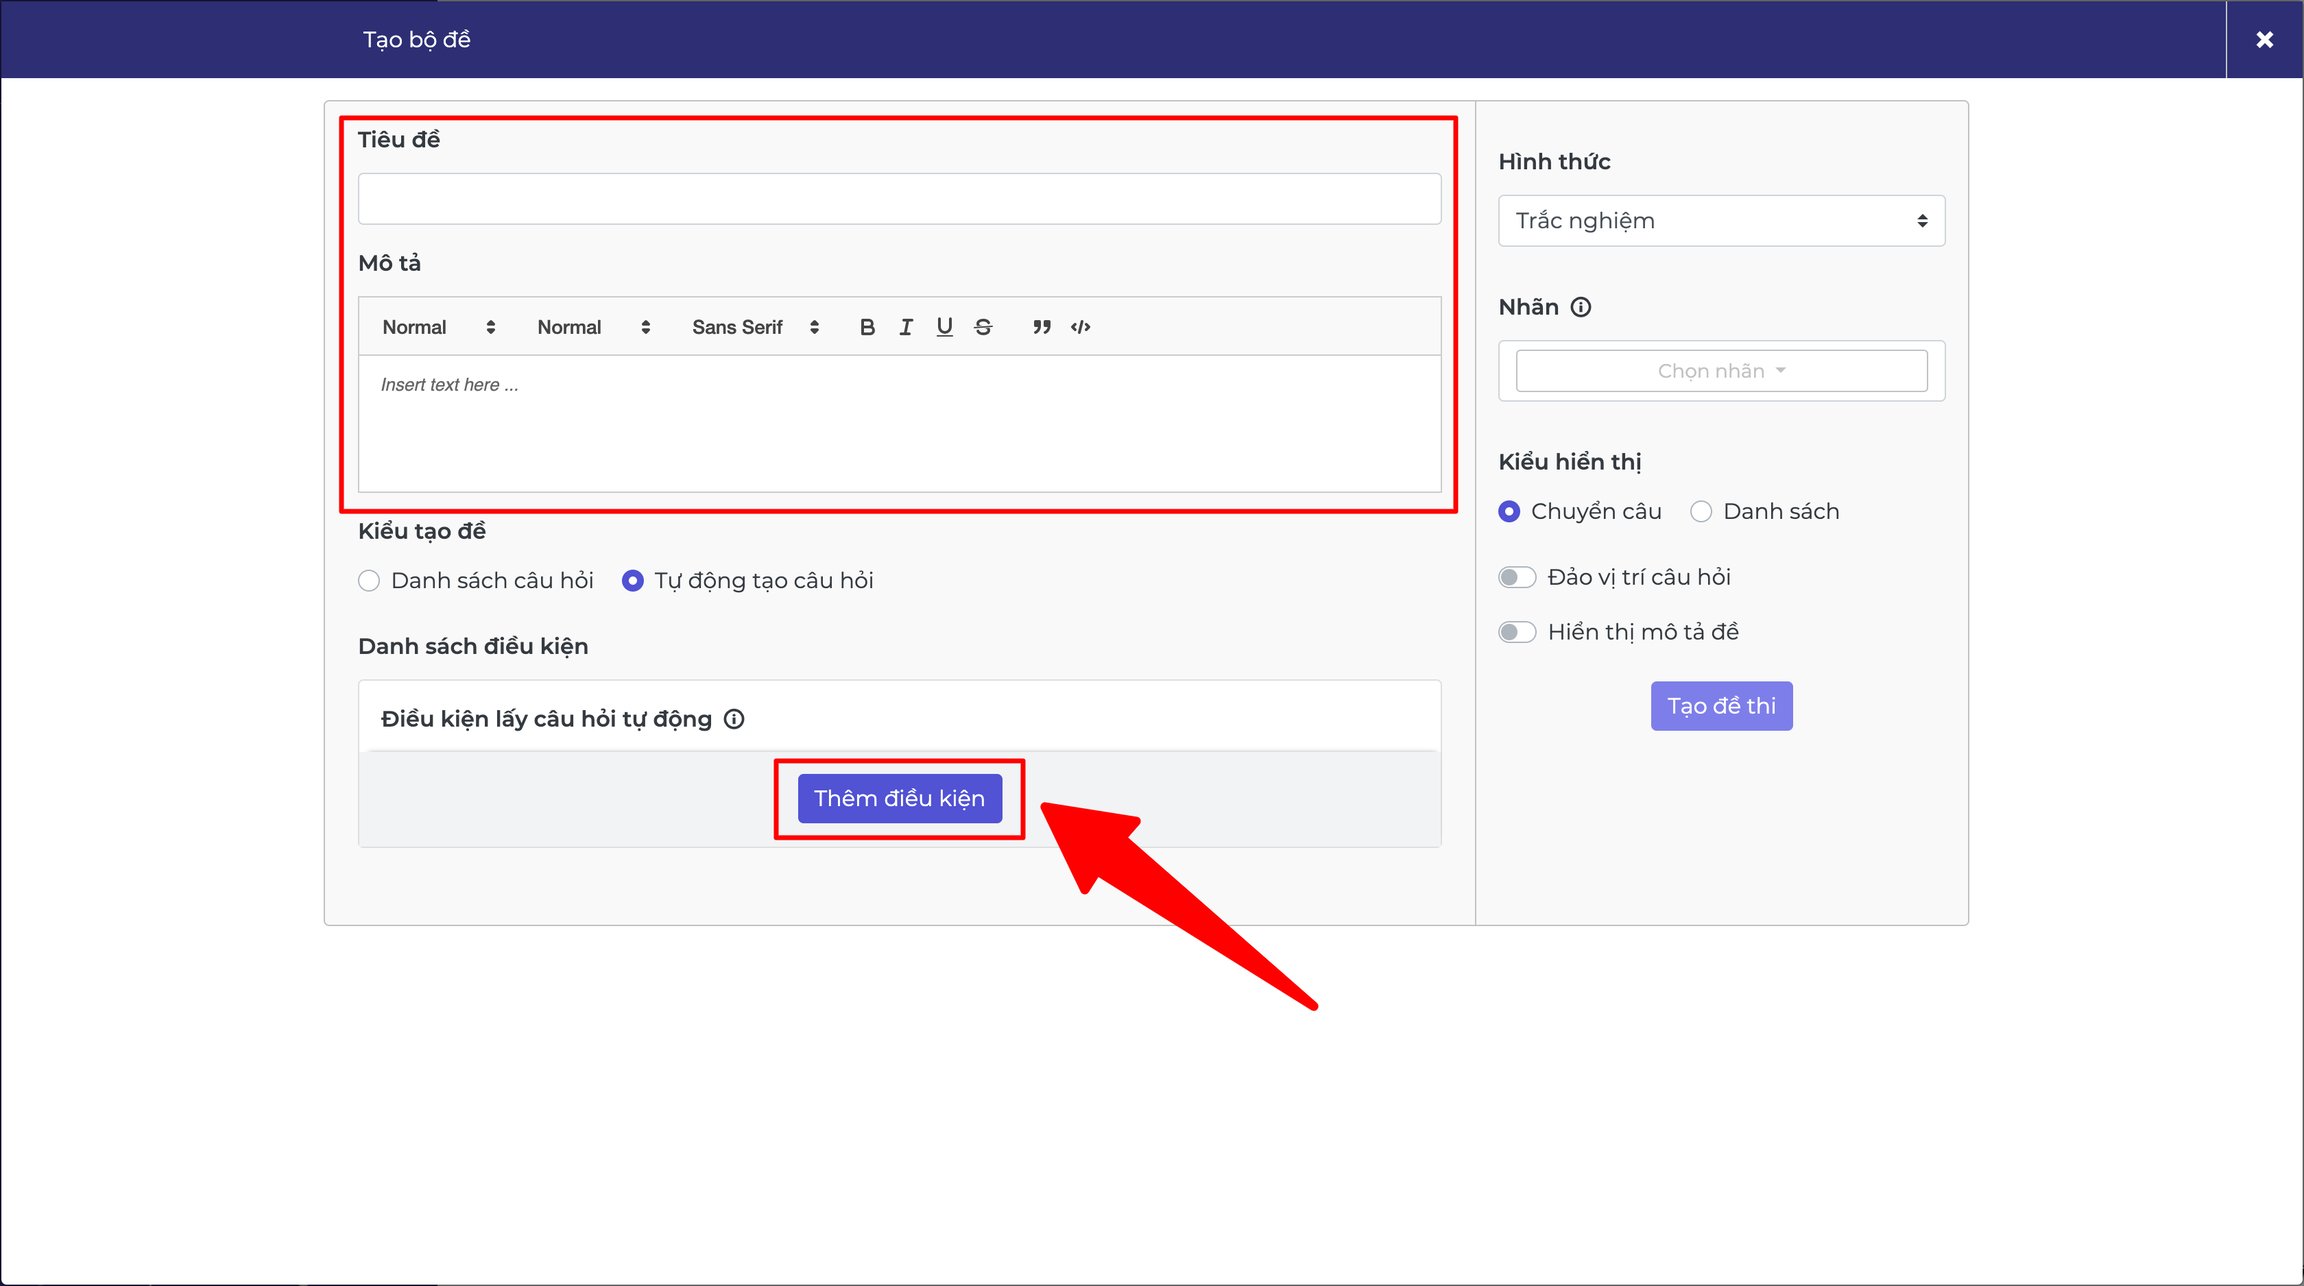The width and height of the screenshot is (2304, 1286).
Task: Turn on Hiển thị mô tả đề switch
Action: tap(1517, 632)
